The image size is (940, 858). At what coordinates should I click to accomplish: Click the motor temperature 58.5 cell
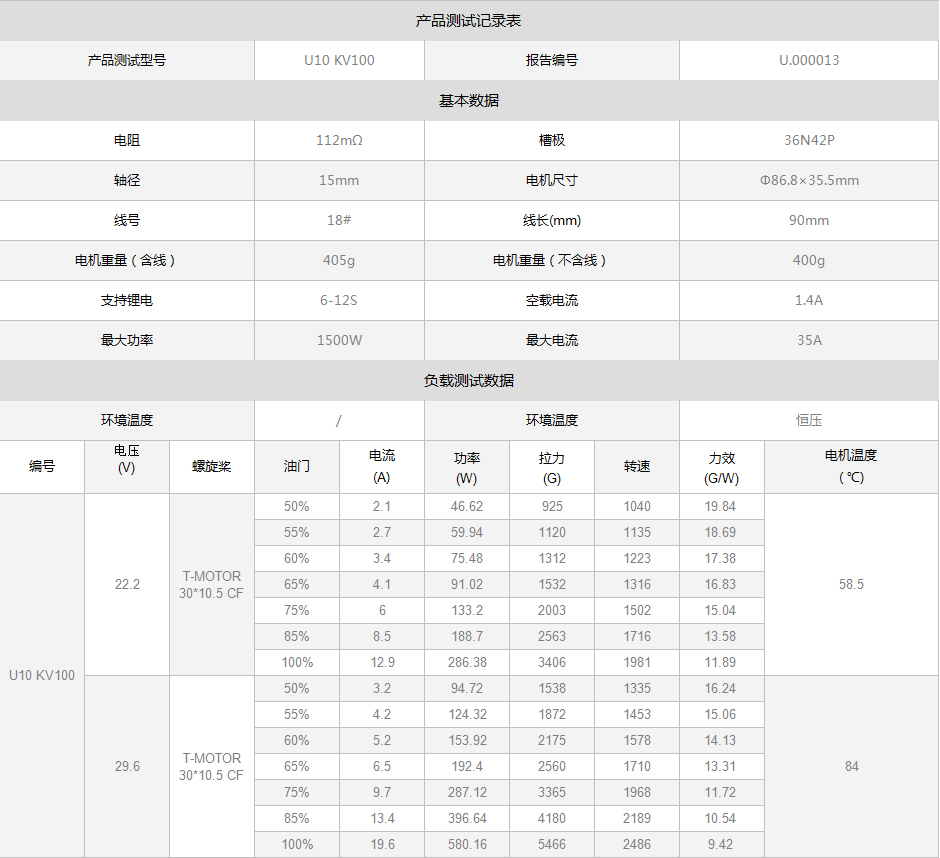pyautogui.click(x=851, y=584)
